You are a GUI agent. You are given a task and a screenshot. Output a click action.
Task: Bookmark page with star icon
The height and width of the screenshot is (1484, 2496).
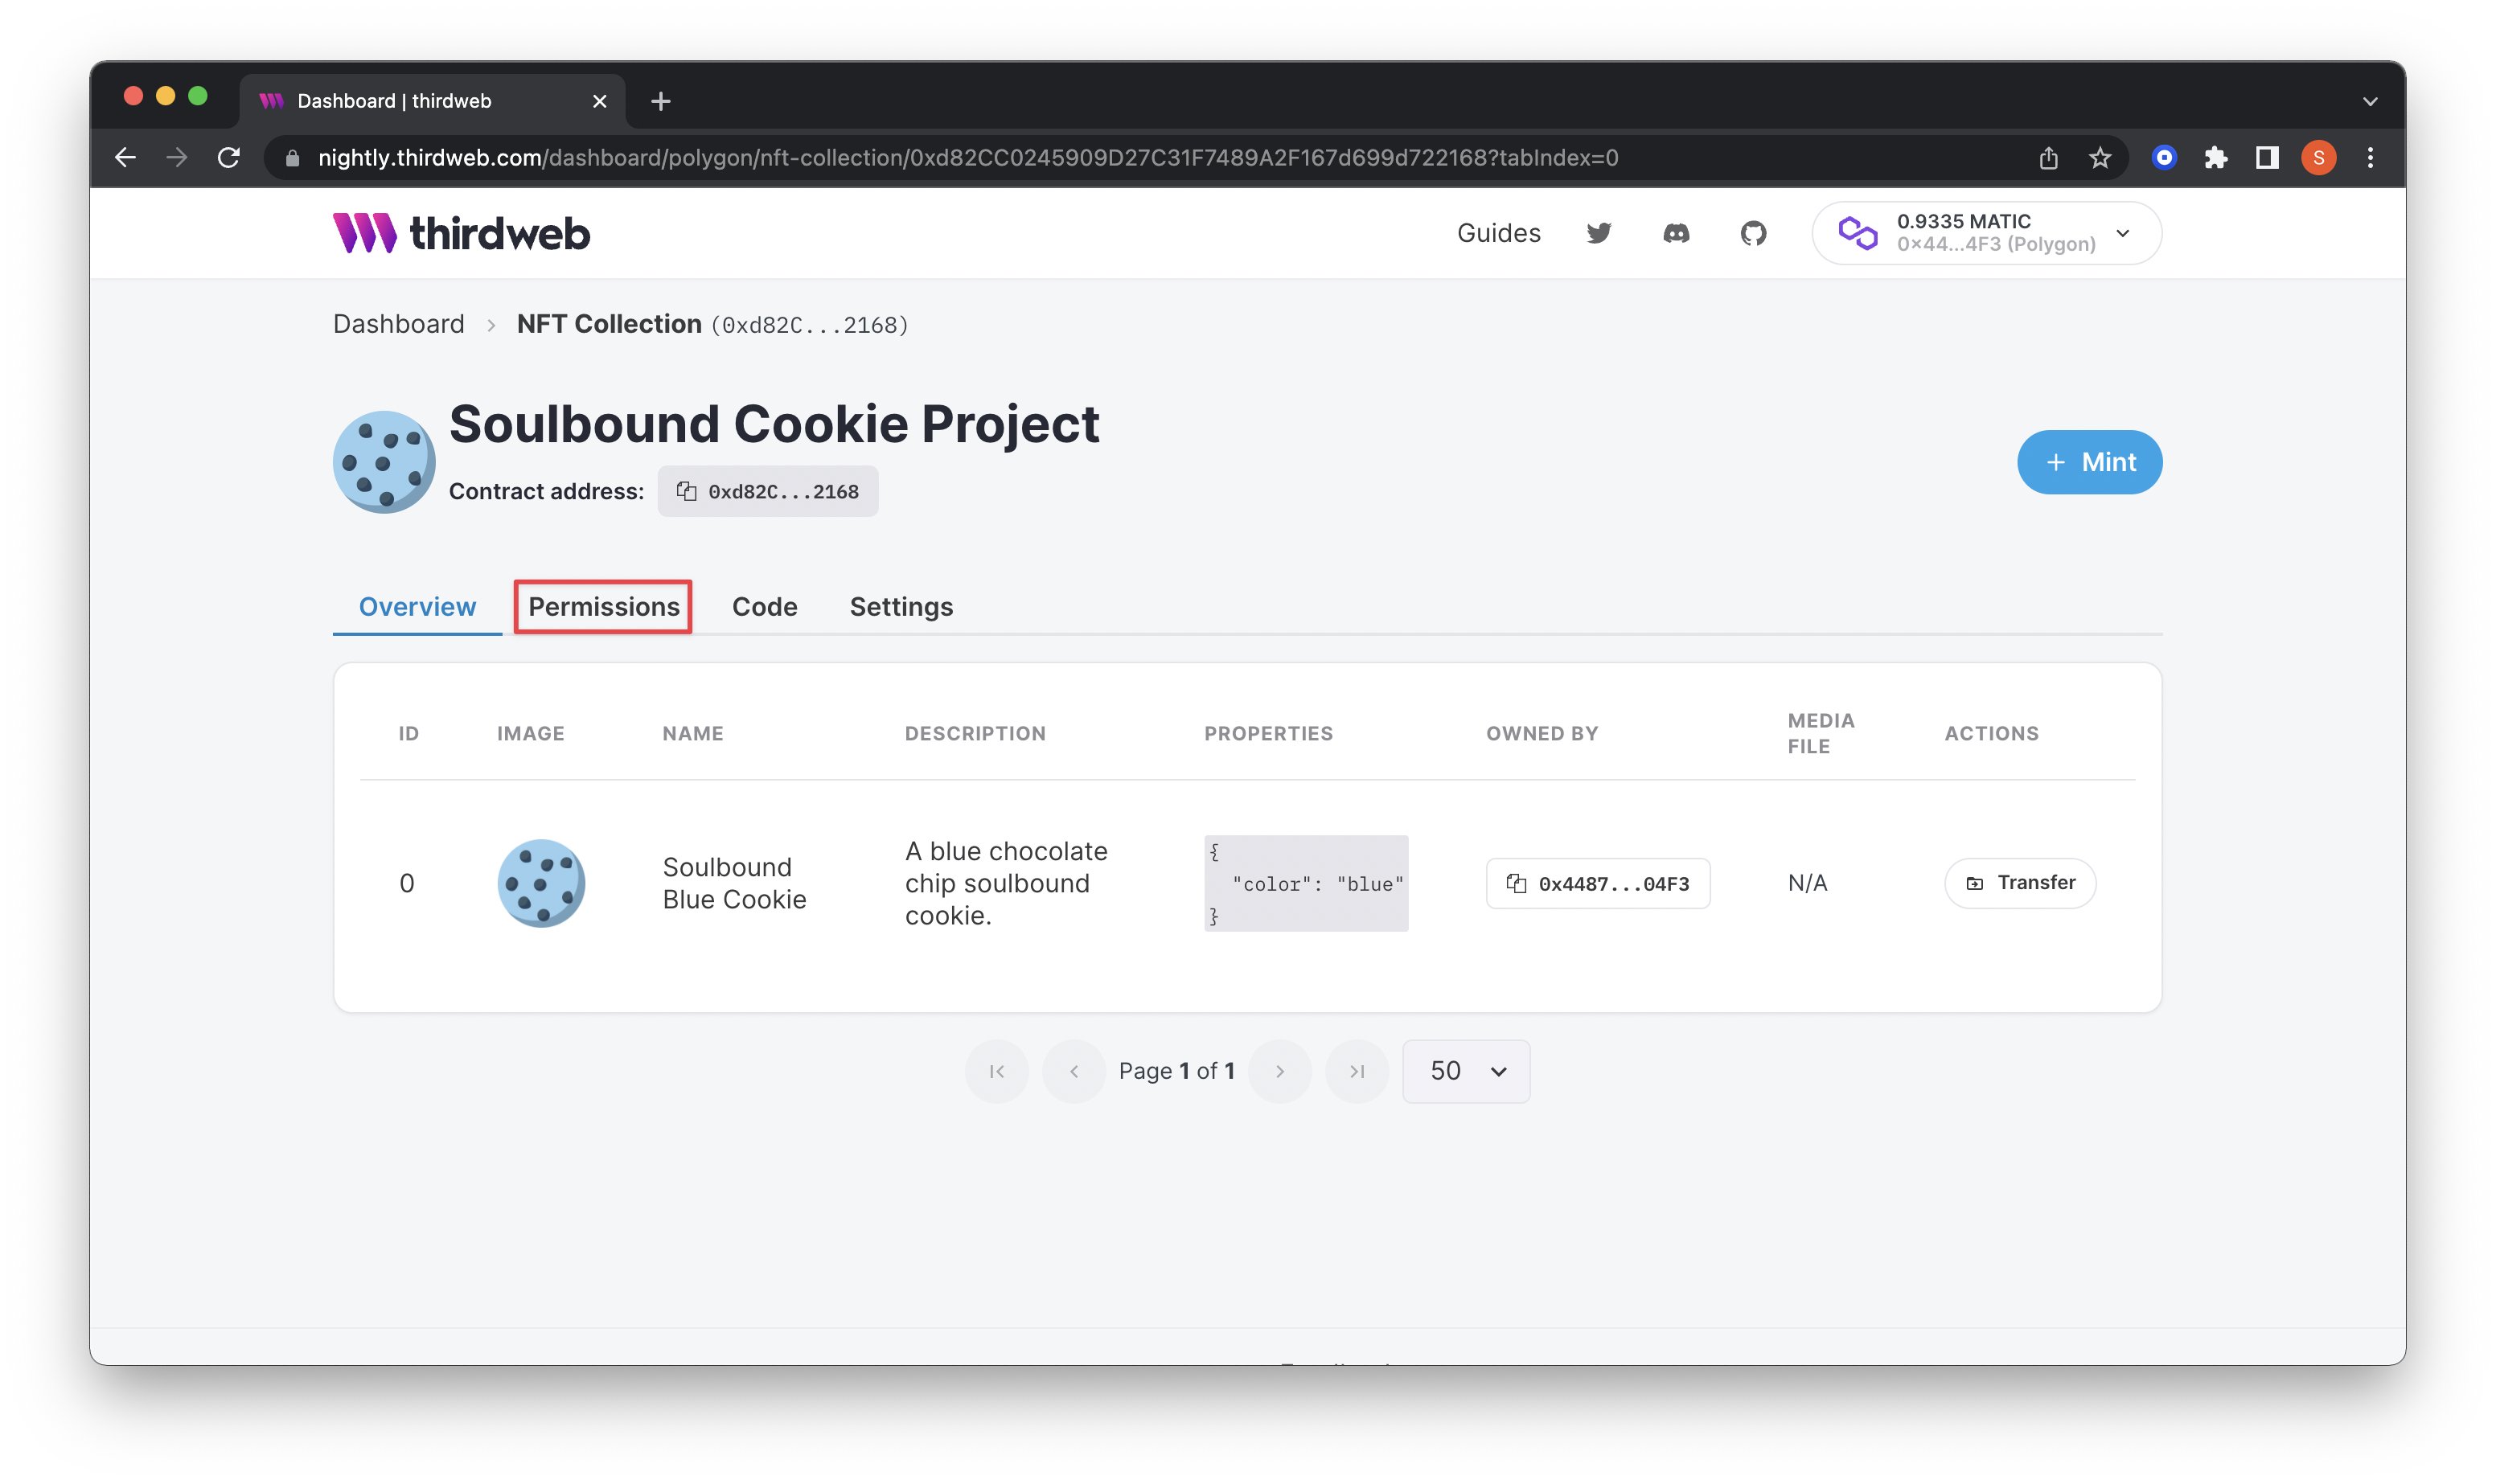[x=2099, y=157]
